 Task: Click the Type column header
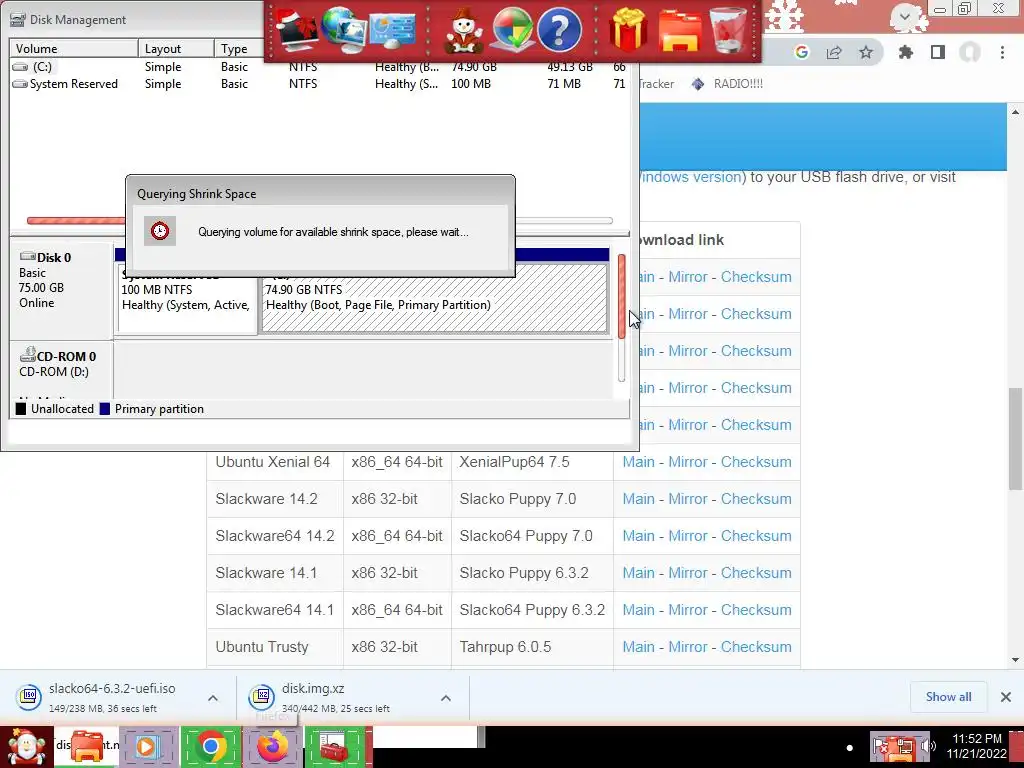click(239, 48)
